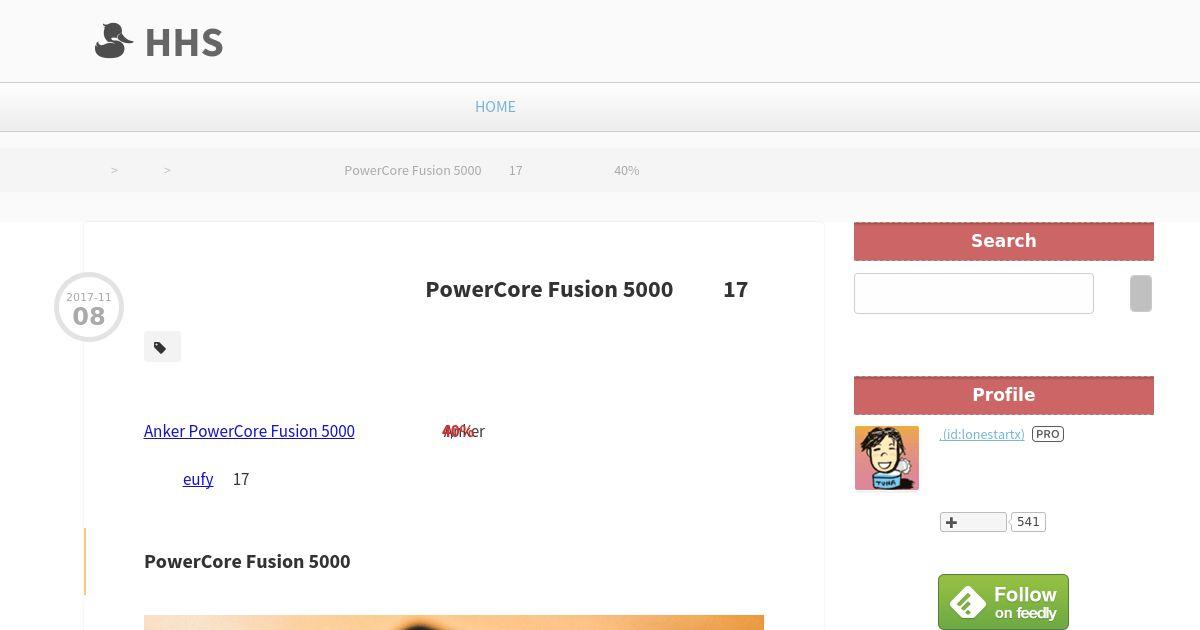Click breadcrumb text PowerCore Fusion 5000
The width and height of the screenshot is (1200, 630).
[413, 170]
